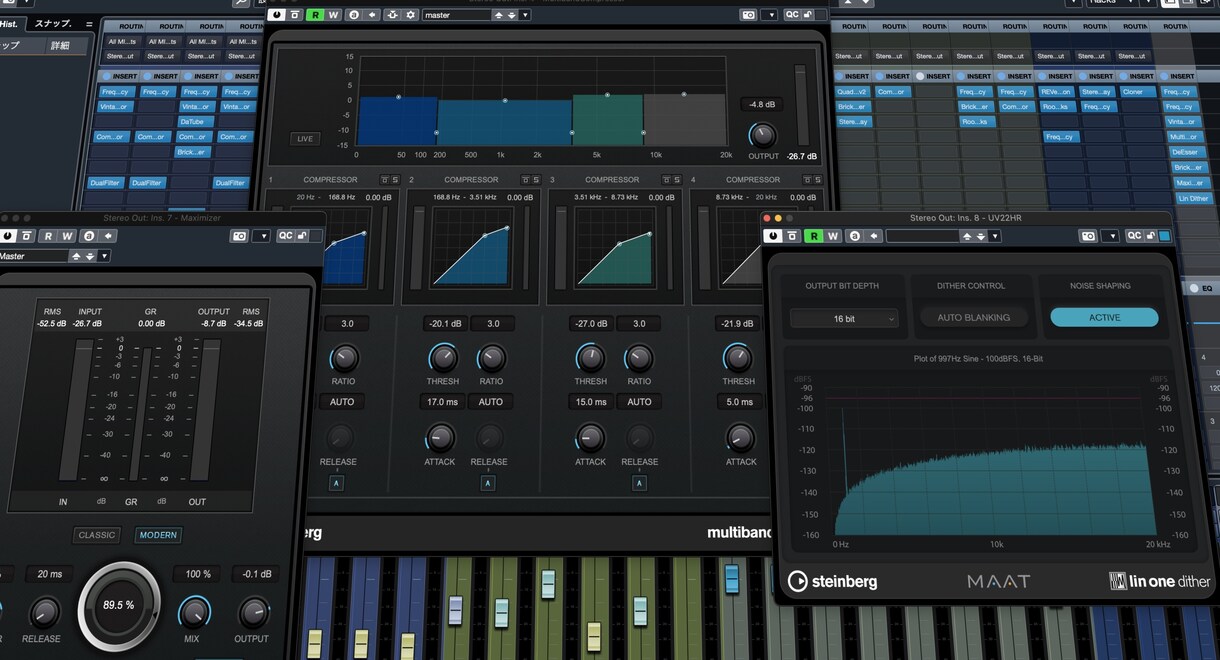
Task: Switch A/B settings in Maximizer window
Action: click(x=89, y=236)
